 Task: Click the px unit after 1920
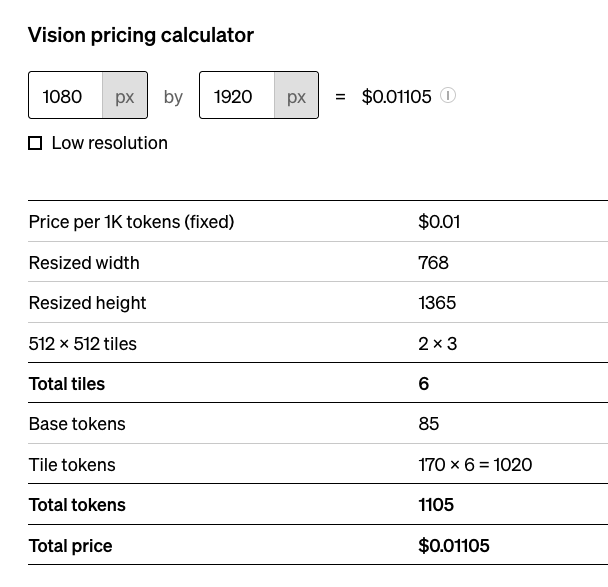pos(296,95)
